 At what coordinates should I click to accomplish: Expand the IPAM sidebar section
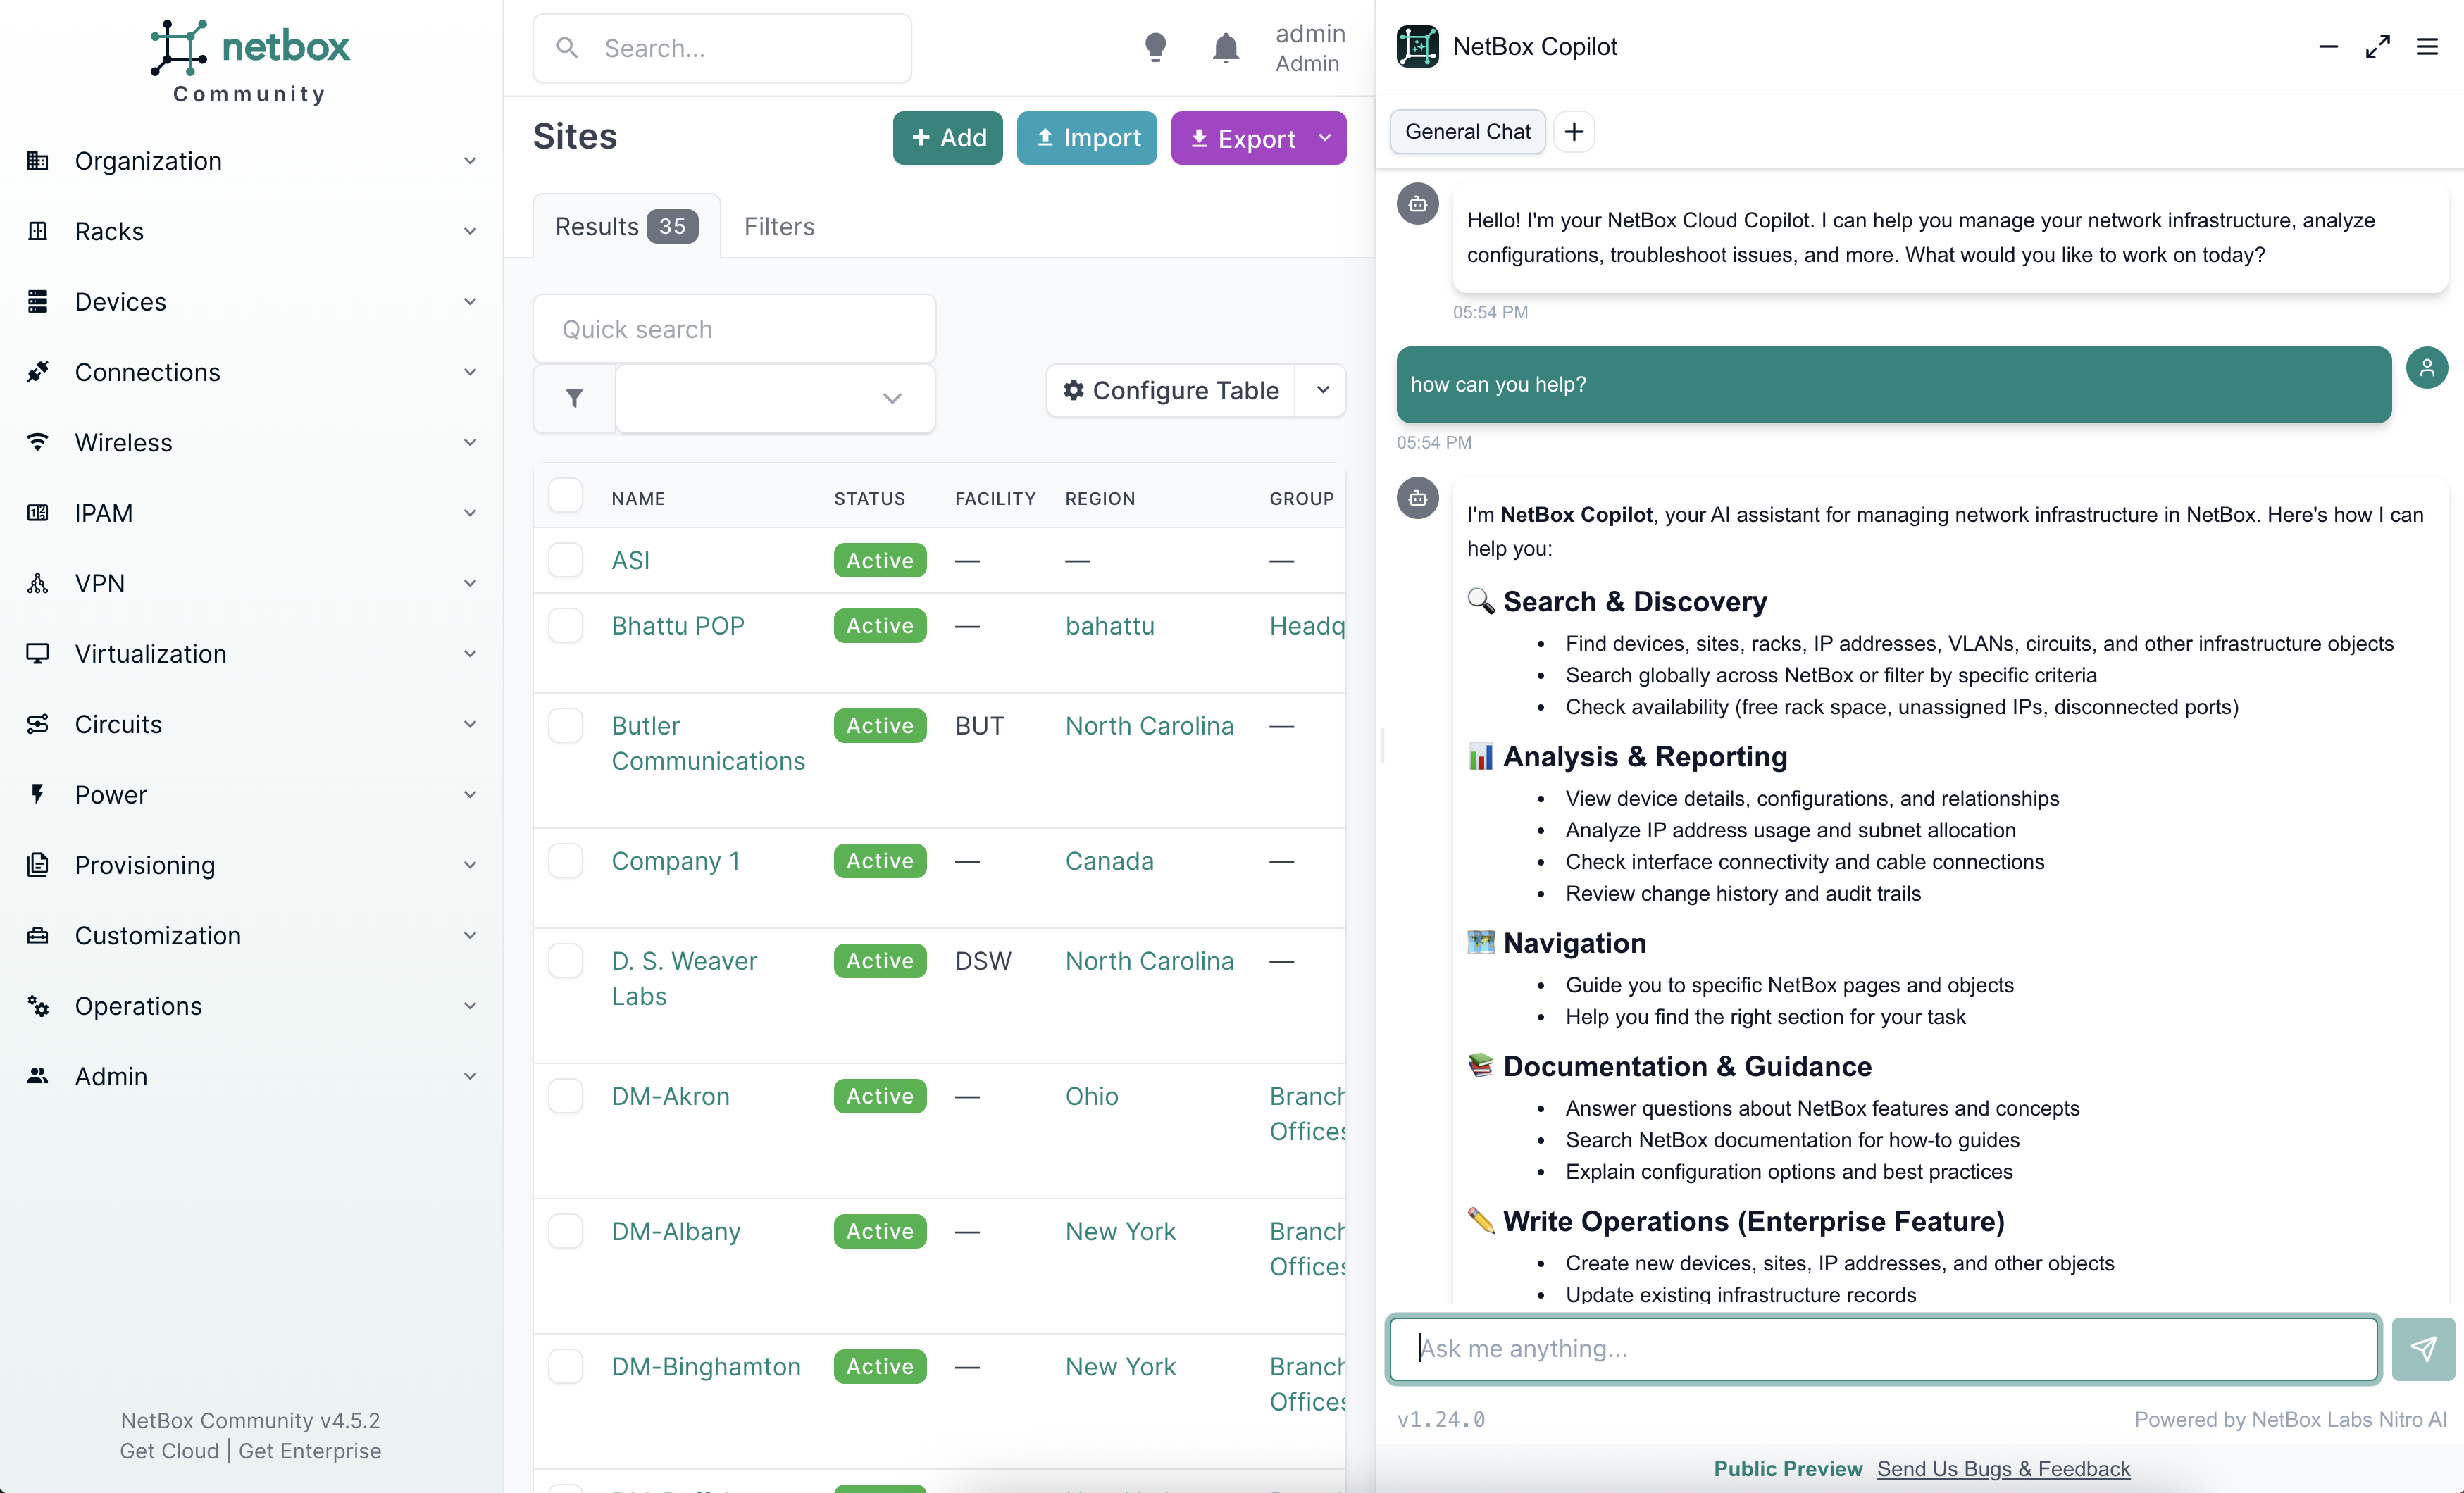coord(250,513)
